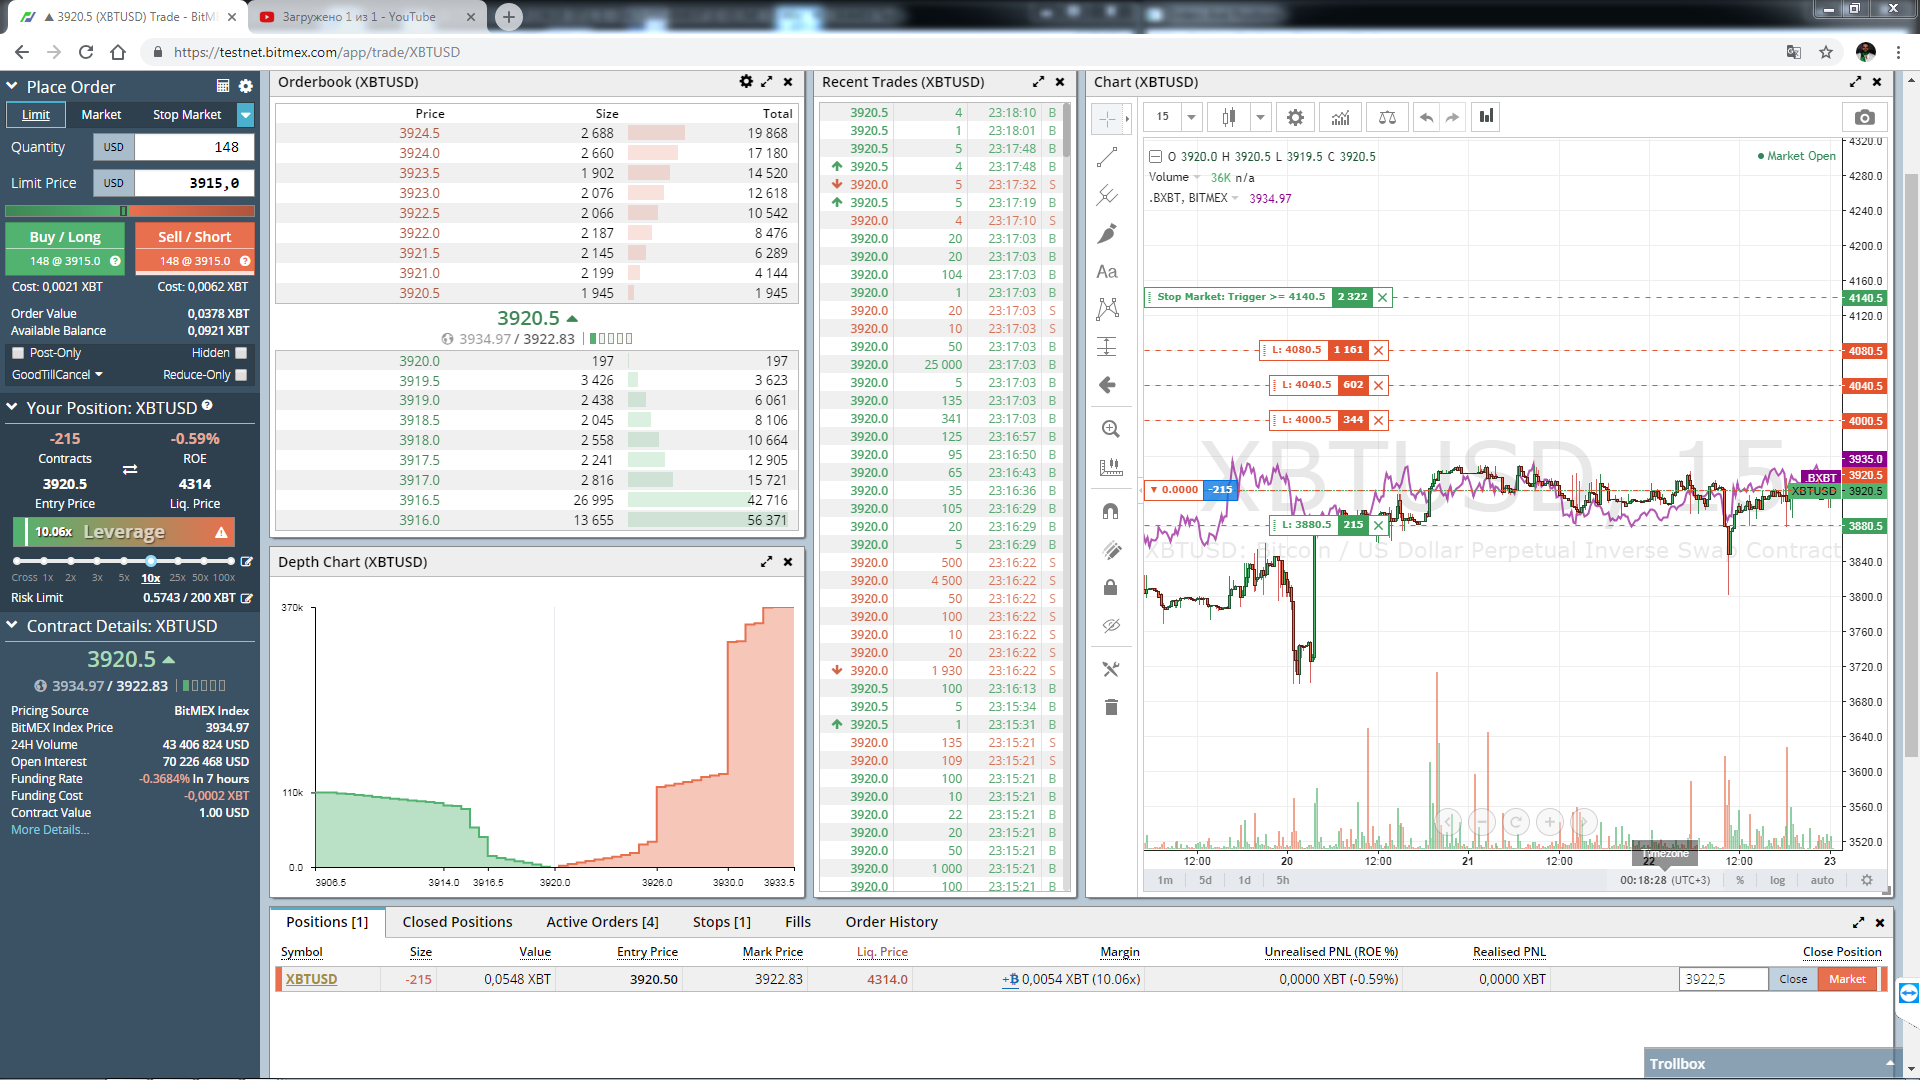The height and width of the screenshot is (1080, 1920).
Task: Enable the Post-Only checkbox
Action: pyautogui.click(x=18, y=353)
